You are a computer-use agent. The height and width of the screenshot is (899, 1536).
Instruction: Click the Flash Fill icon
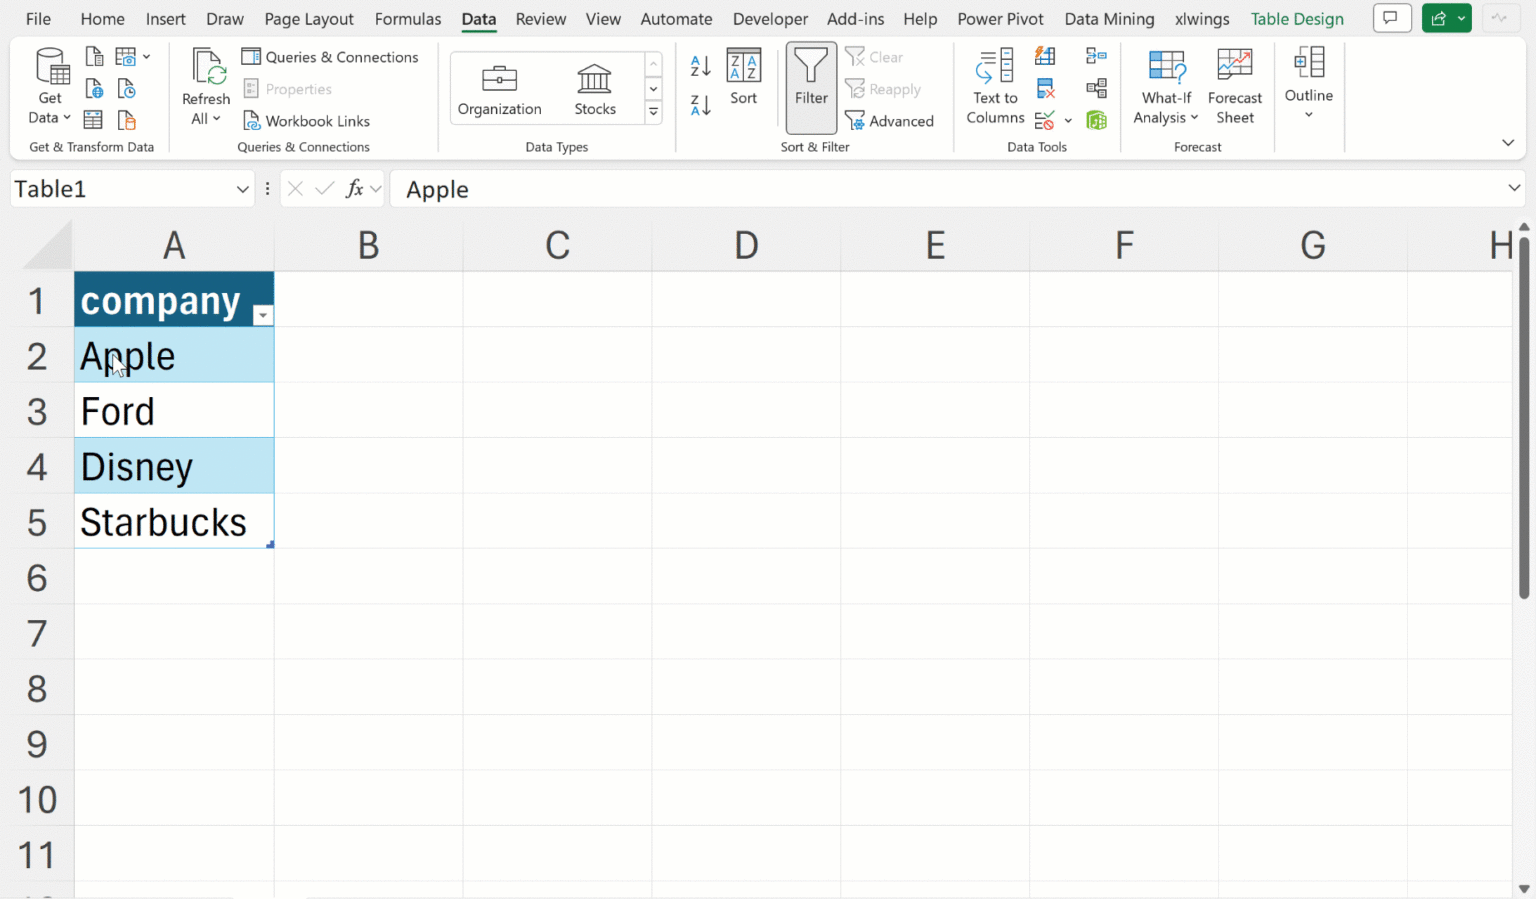1045,57
